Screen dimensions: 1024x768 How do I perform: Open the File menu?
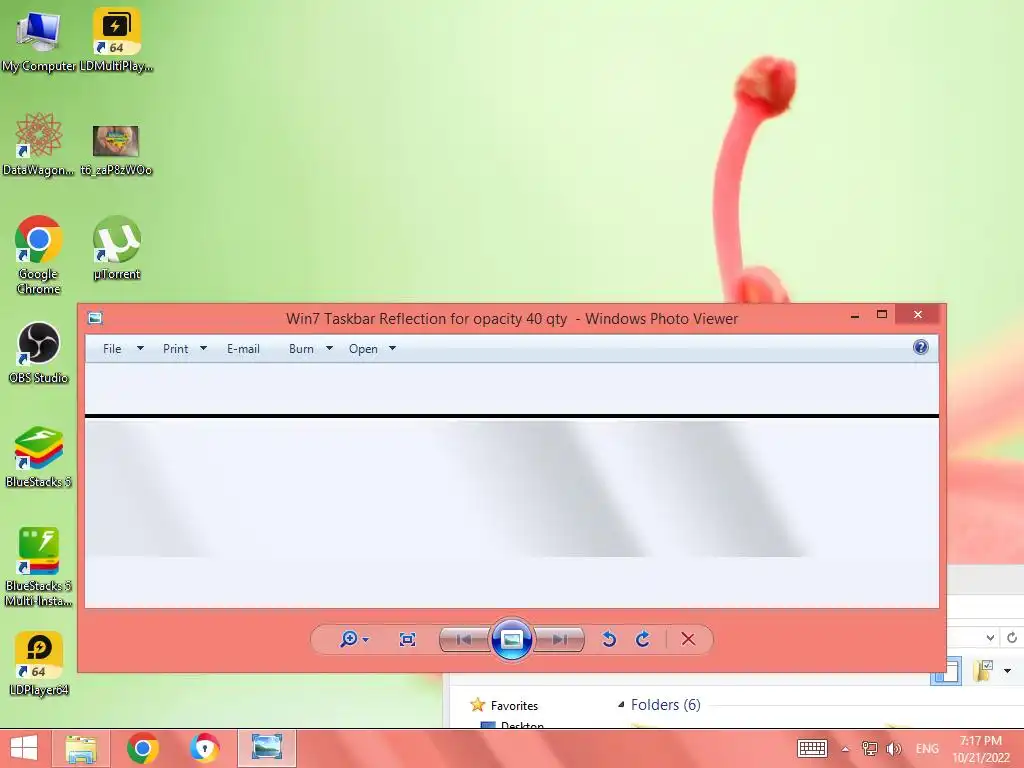pos(112,349)
